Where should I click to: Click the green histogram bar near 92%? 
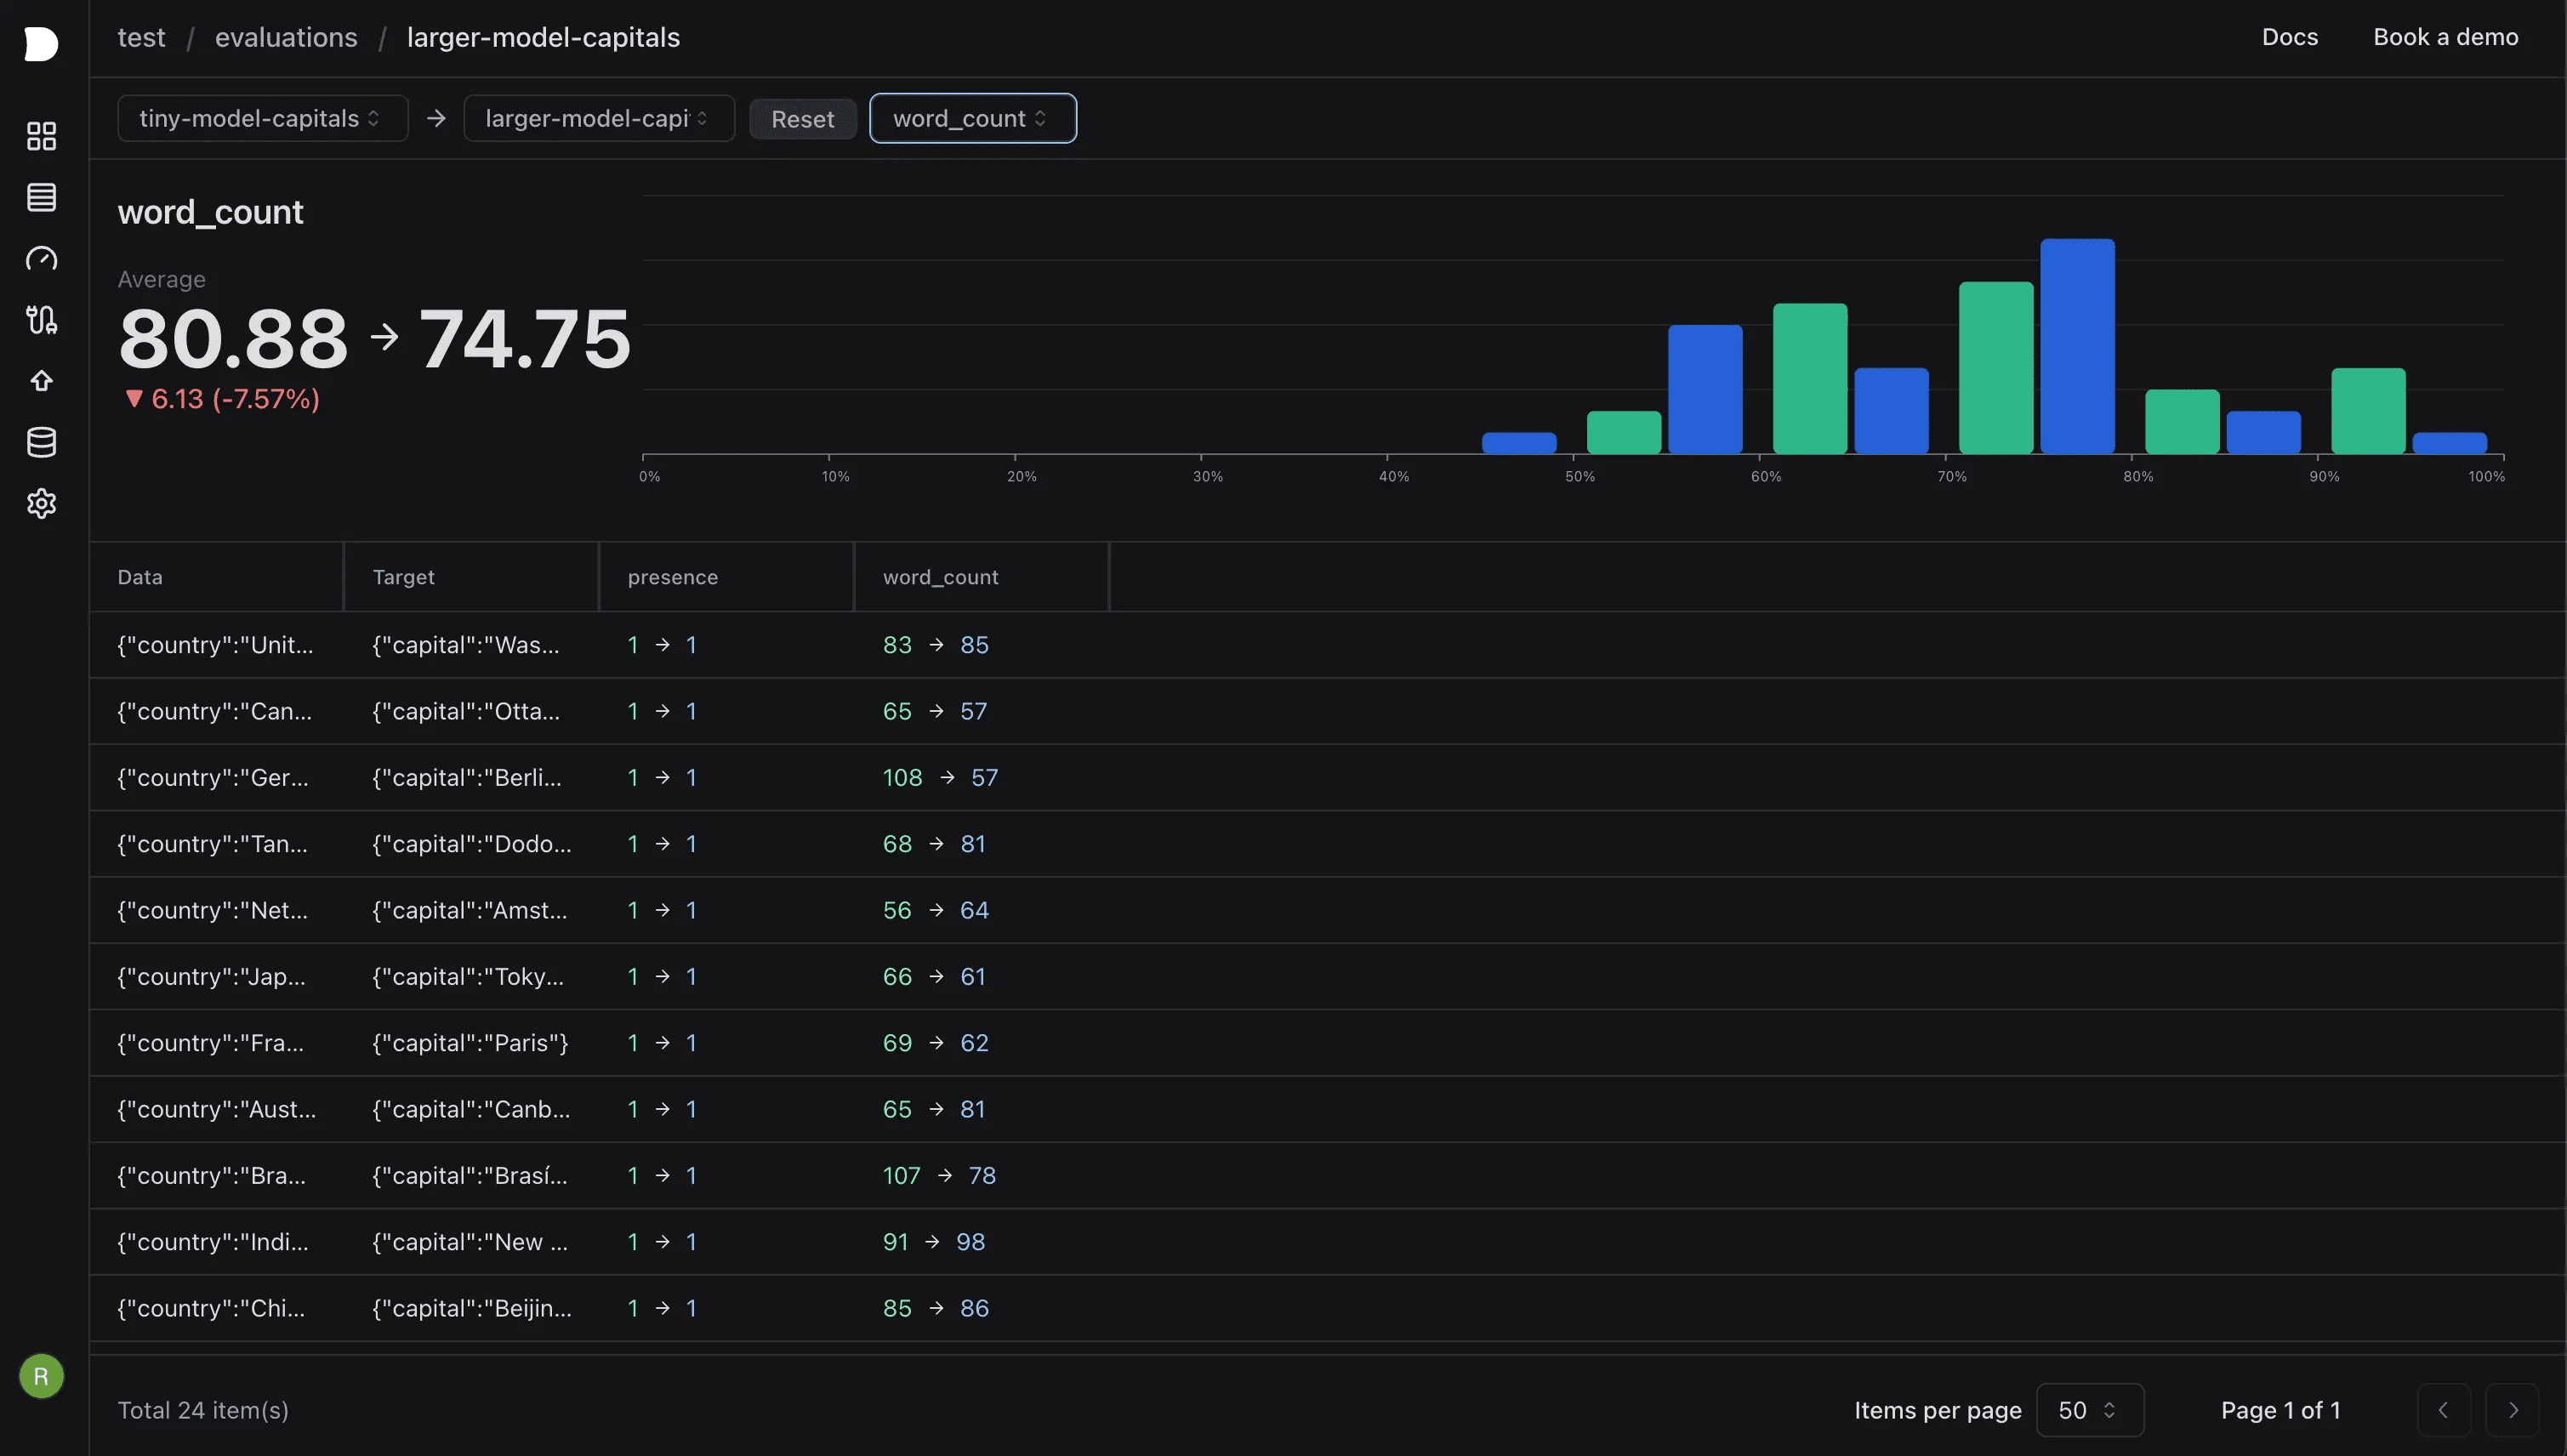(x=2368, y=411)
